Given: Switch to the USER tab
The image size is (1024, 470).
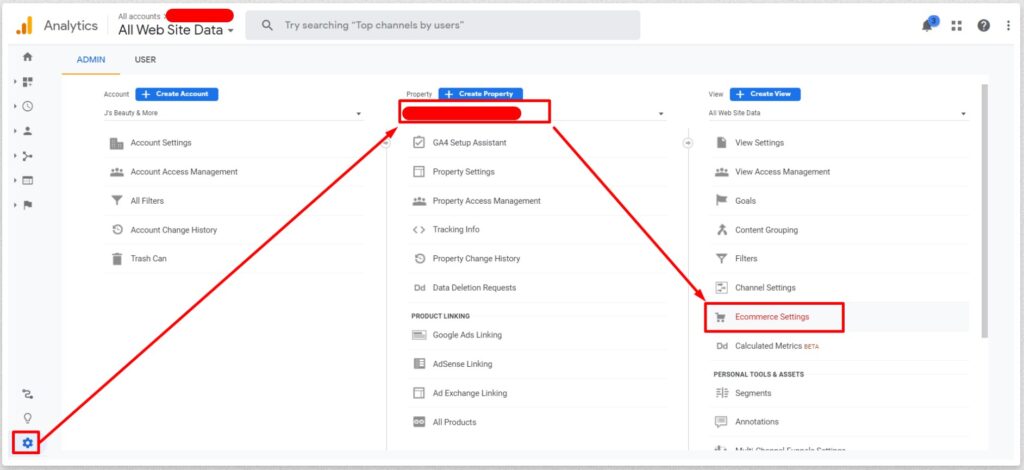Looking at the screenshot, I should (x=145, y=59).
